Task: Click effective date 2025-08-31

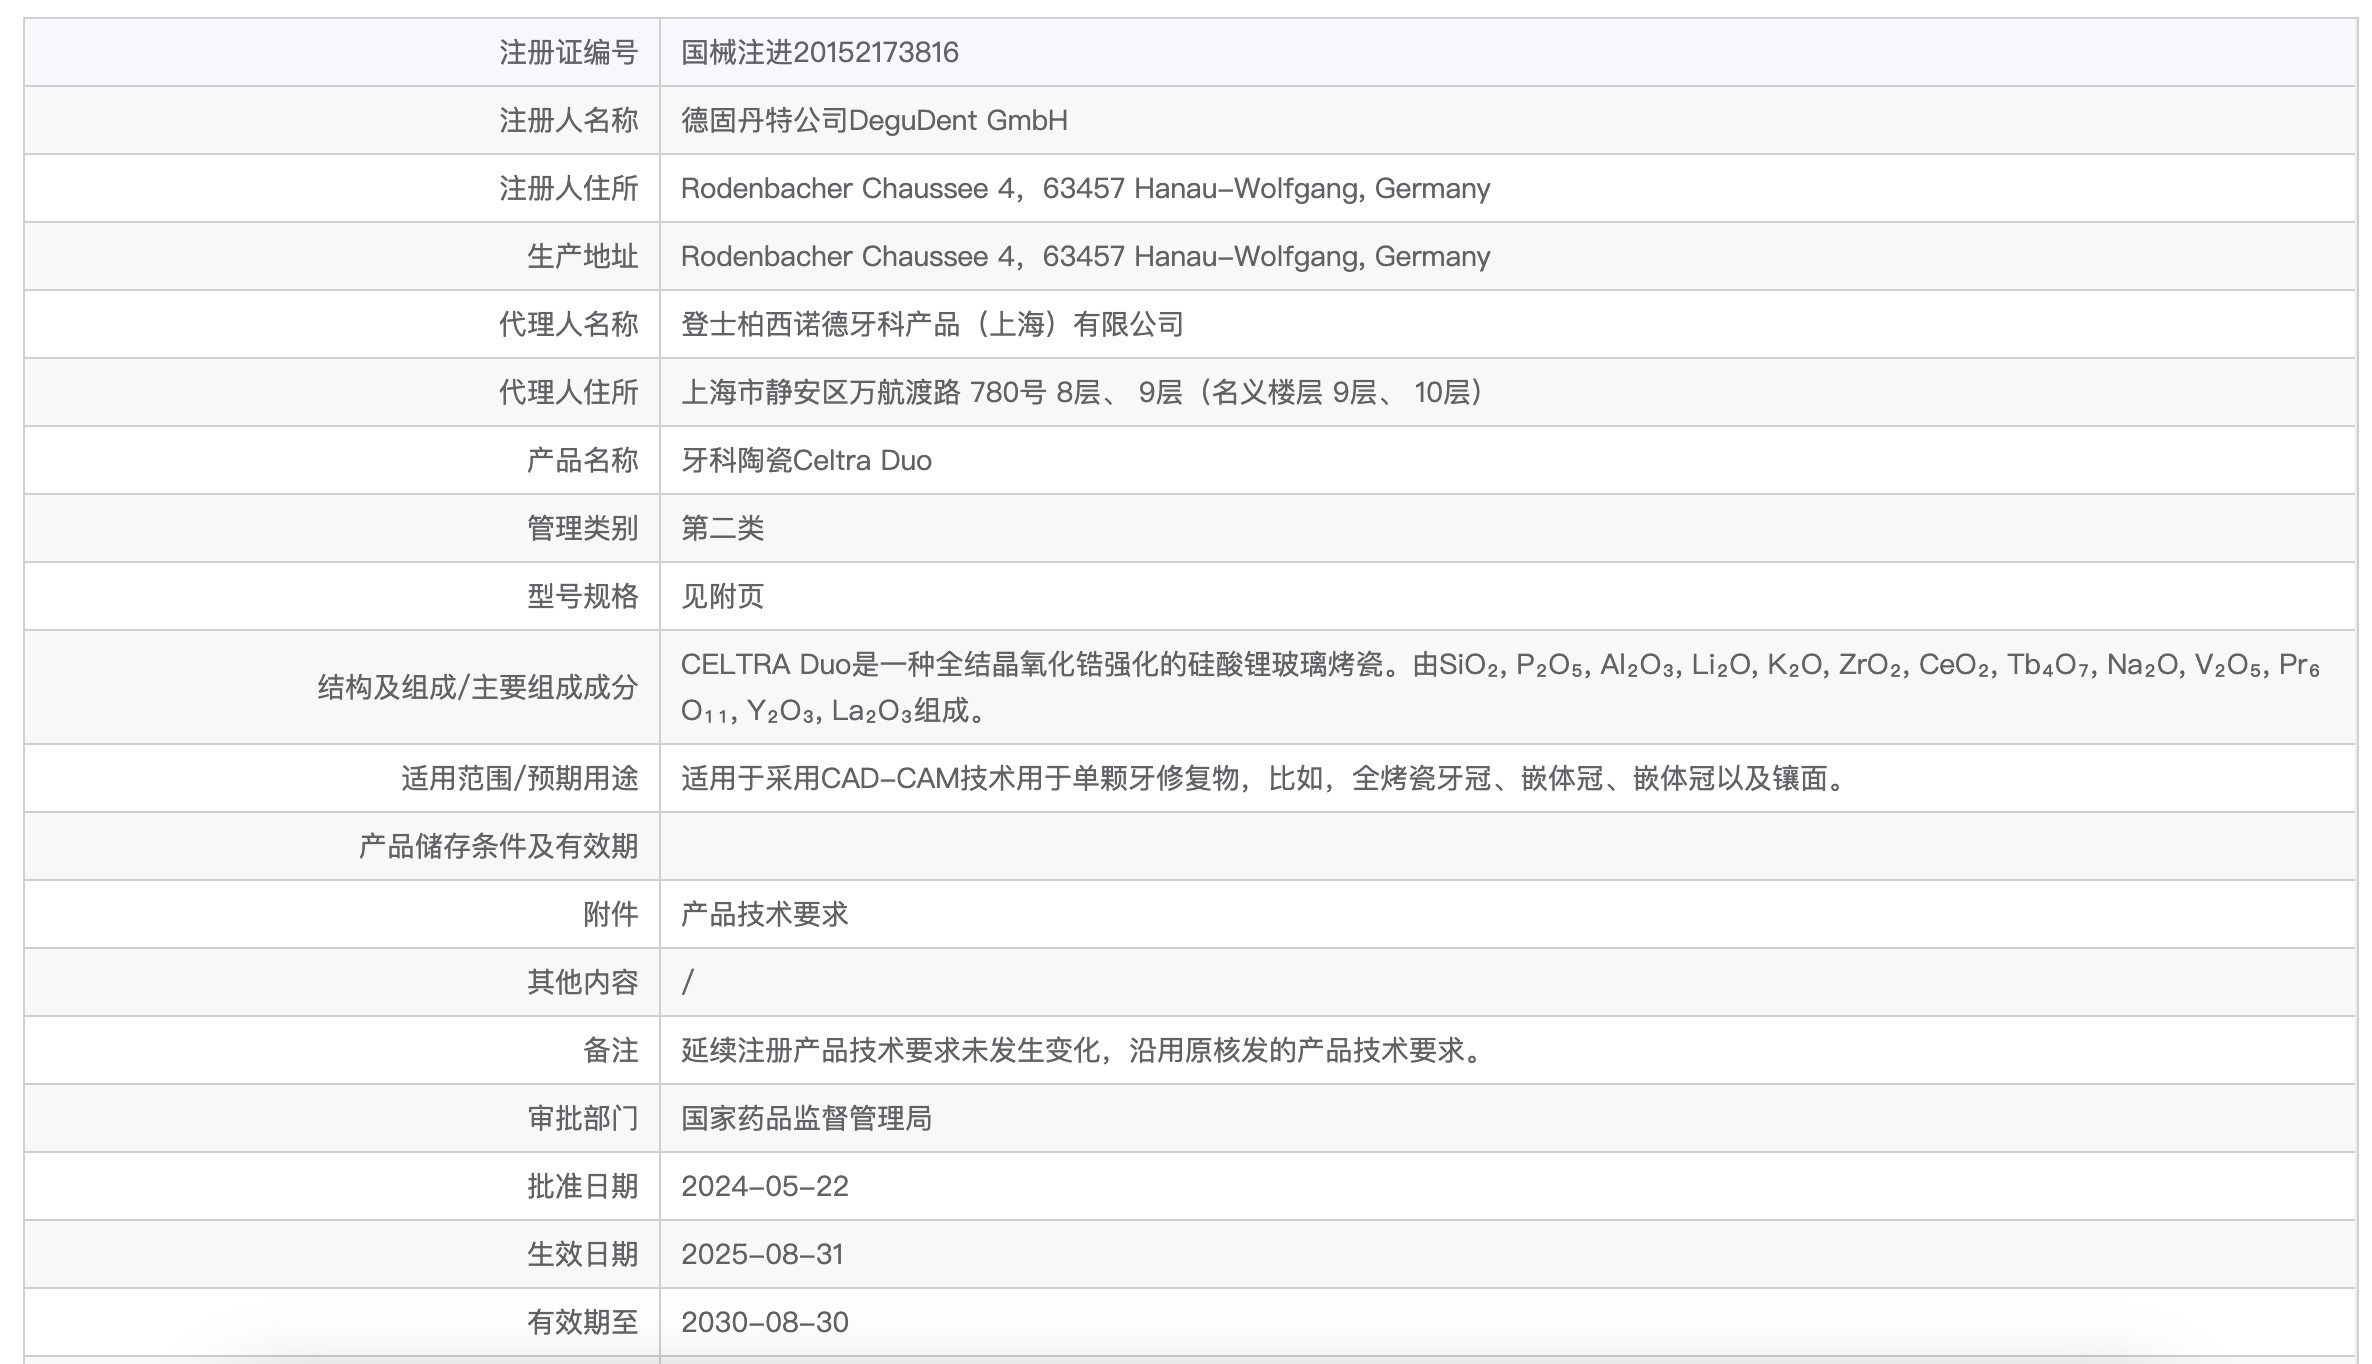Action: point(762,1254)
